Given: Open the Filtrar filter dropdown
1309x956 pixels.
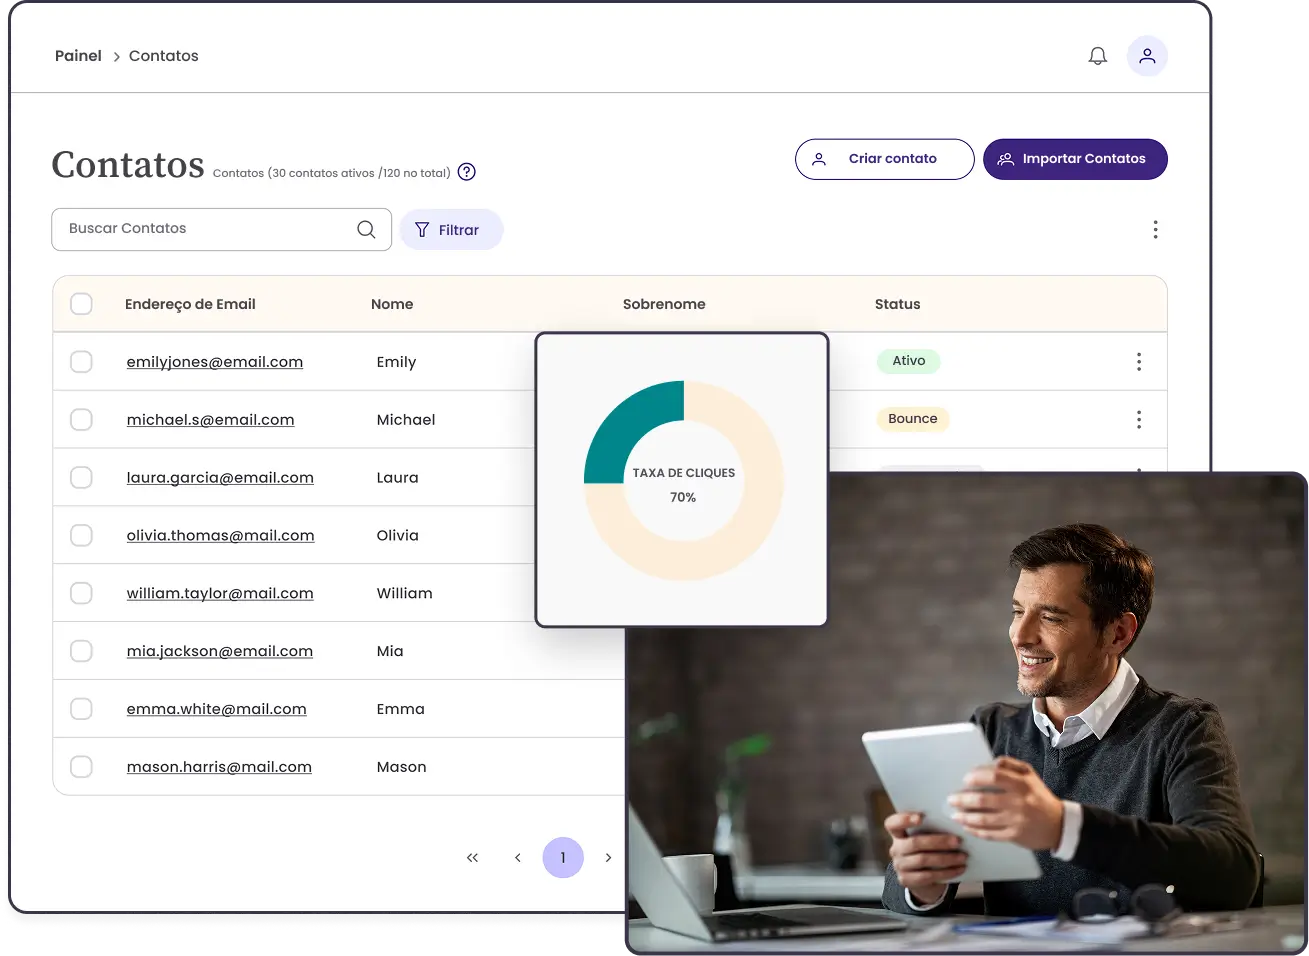Looking at the screenshot, I should tap(451, 229).
